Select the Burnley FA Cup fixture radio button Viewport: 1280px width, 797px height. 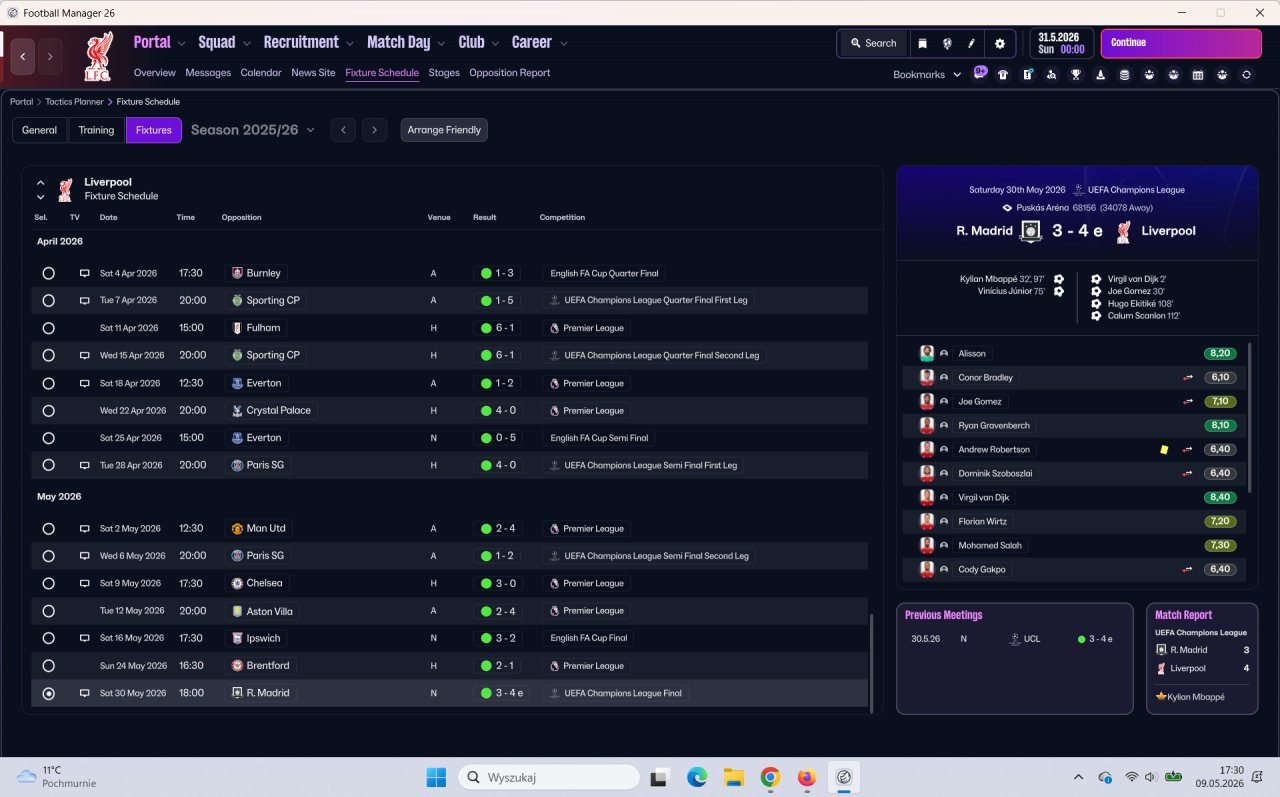pyautogui.click(x=48, y=273)
